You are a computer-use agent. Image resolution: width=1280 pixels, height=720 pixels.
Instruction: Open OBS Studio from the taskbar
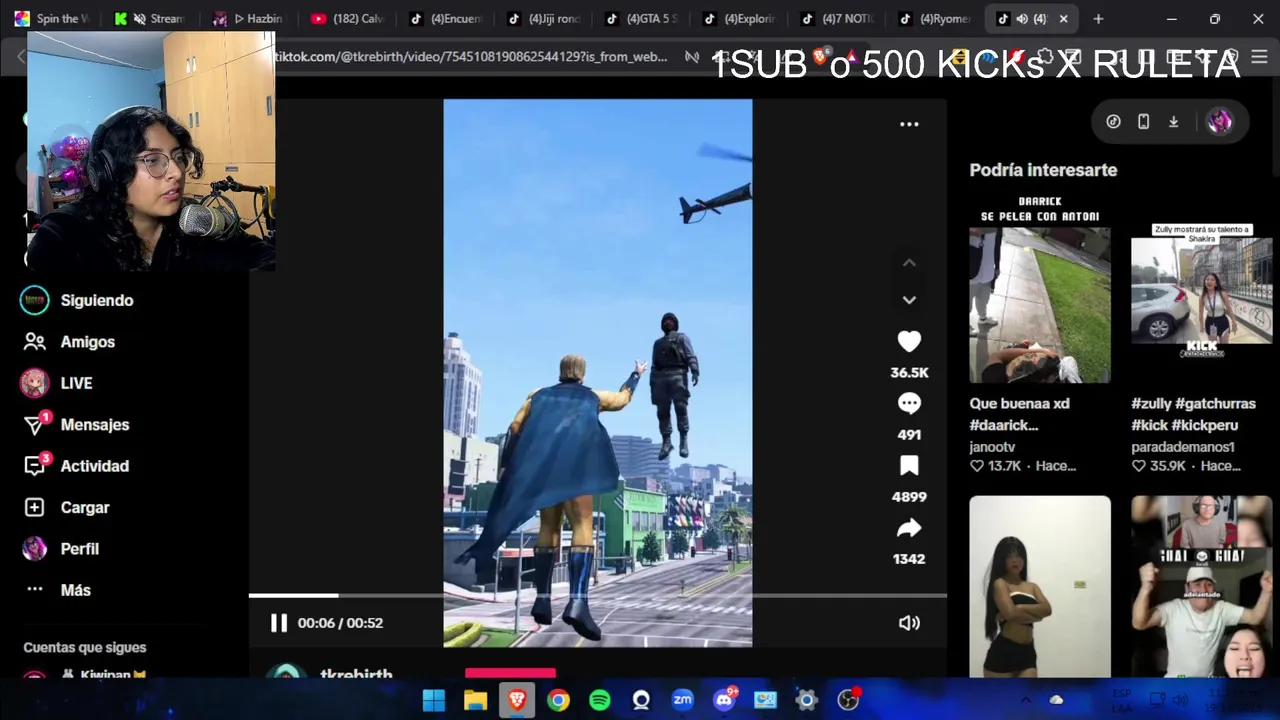pyautogui.click(x=848, y=700)
